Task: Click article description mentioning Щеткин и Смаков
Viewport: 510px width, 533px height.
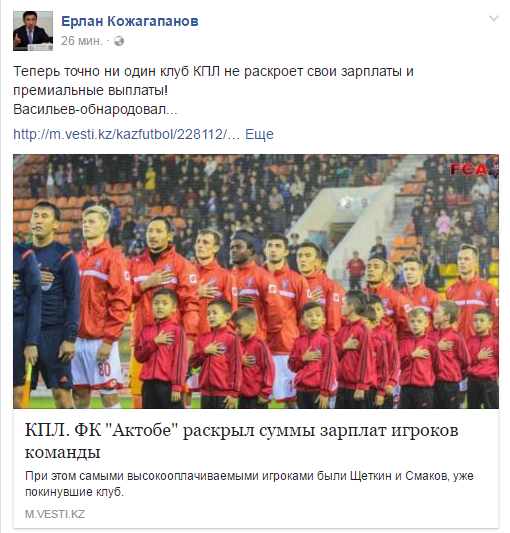Action: point(249,484)
